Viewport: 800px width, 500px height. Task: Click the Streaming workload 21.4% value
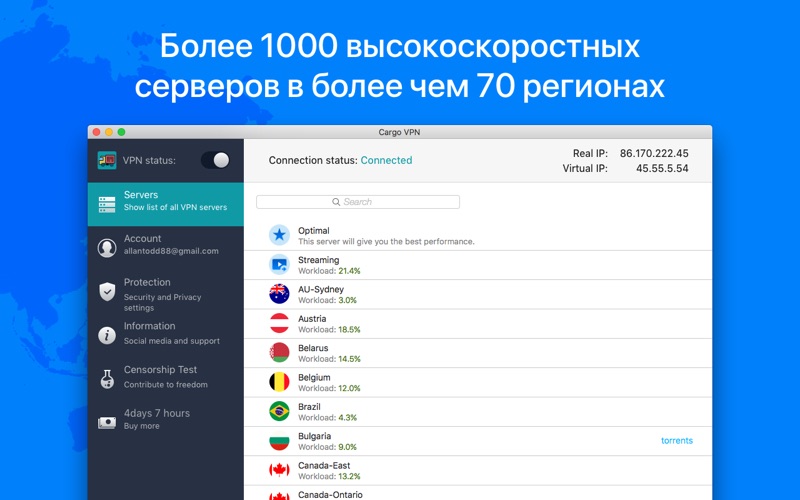tap(349, 271)
